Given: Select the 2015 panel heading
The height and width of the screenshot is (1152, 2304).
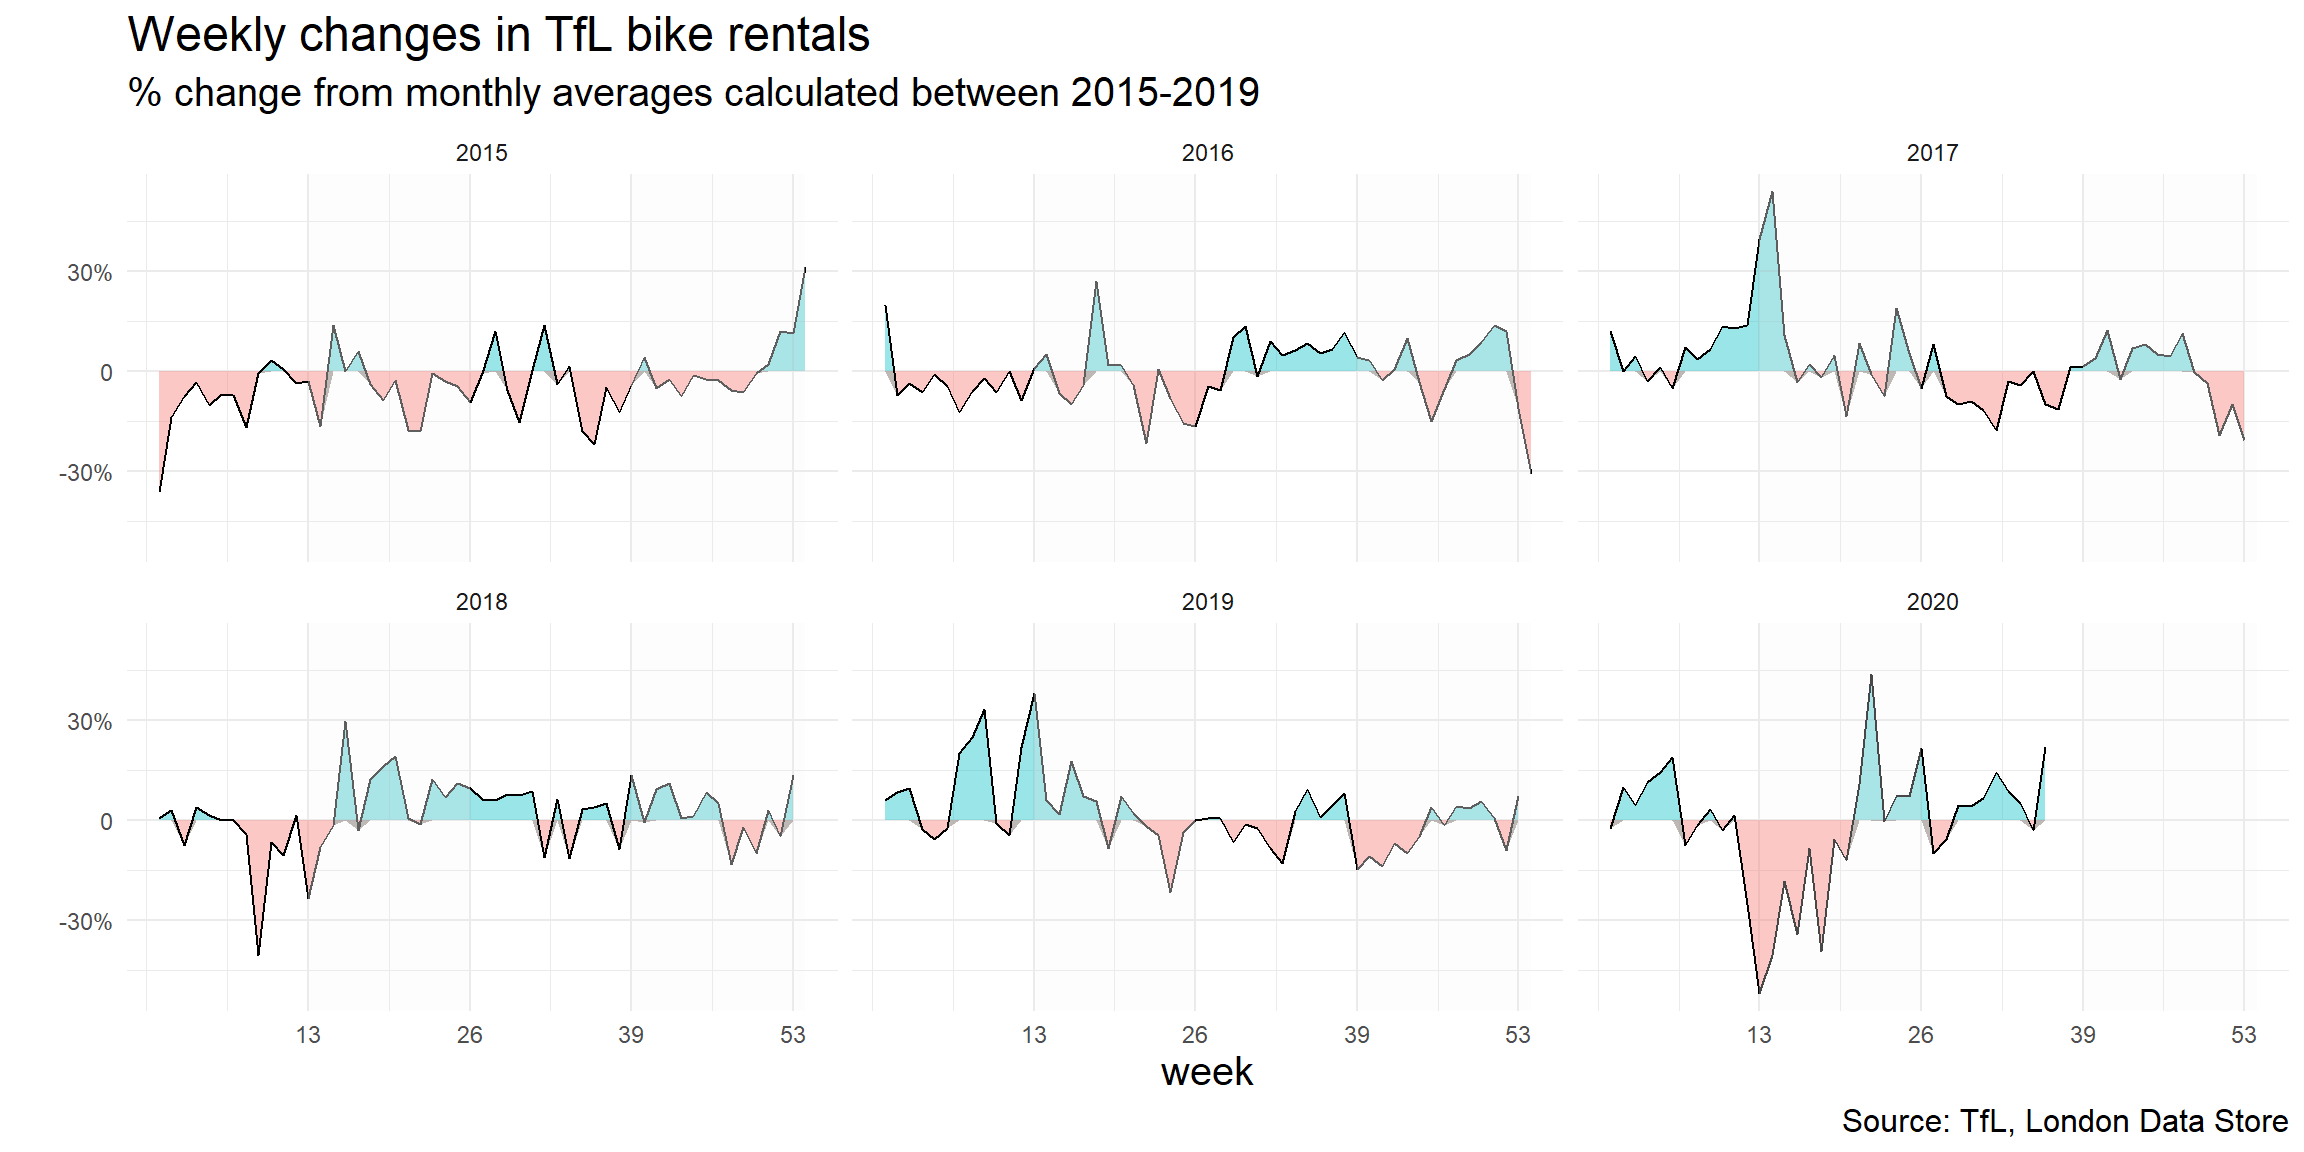Looking at the screenshot, I should tap(481, 153).
